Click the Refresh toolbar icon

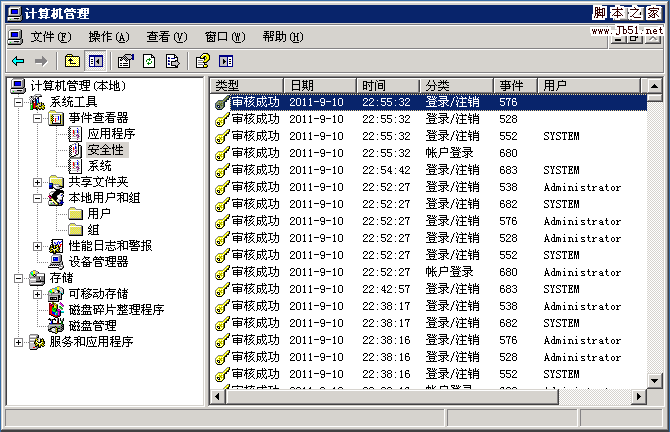[x=149, y=61]
